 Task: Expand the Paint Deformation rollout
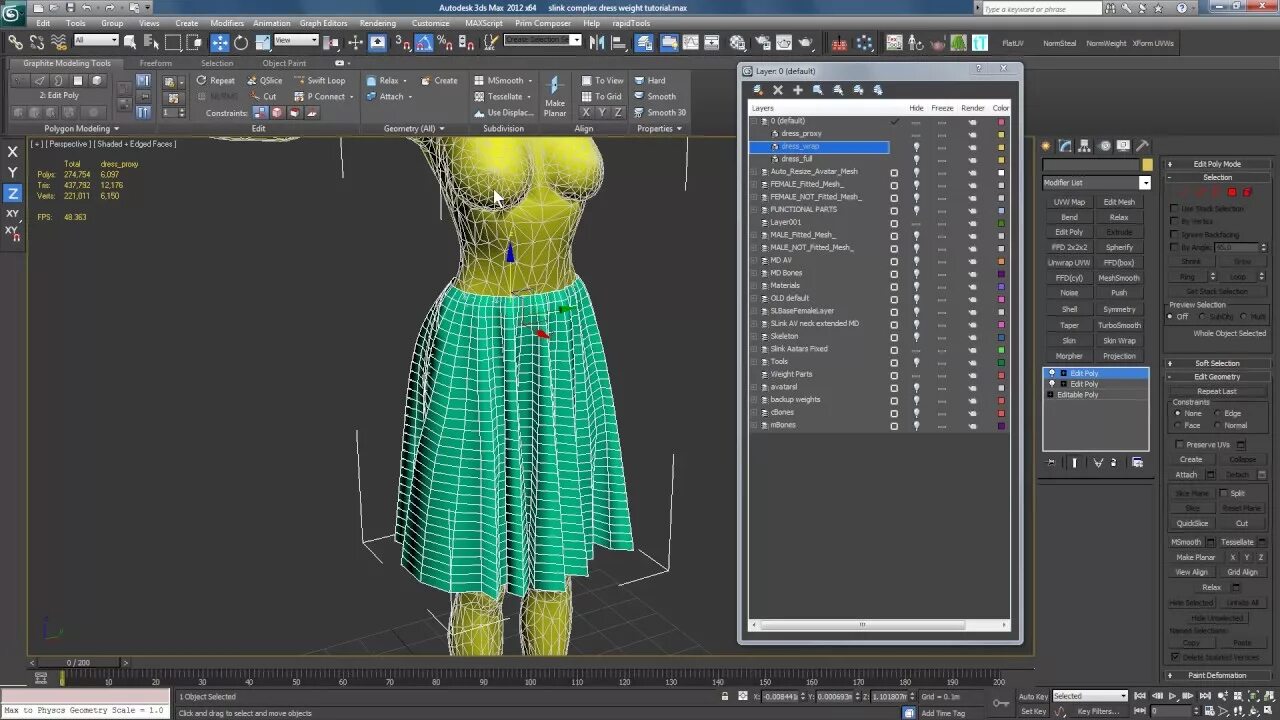pos(1217,675)
